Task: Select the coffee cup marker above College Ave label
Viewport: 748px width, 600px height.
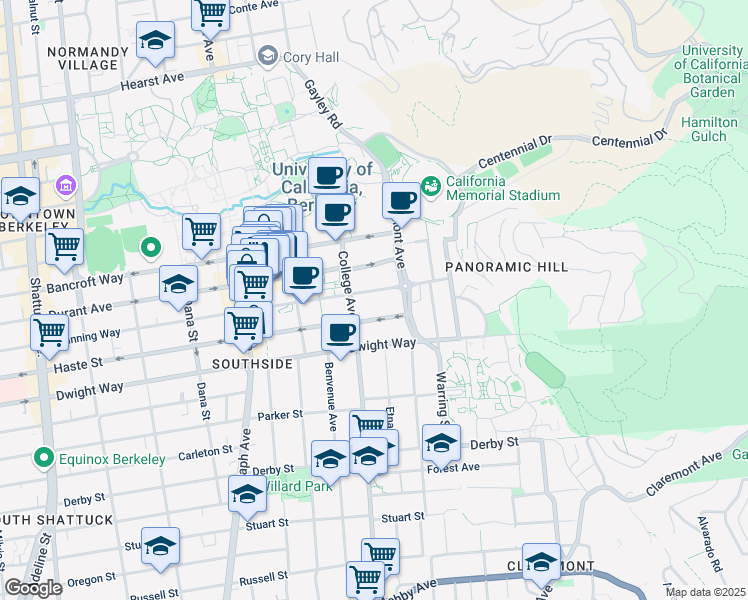Action: (x=335, y=214)
